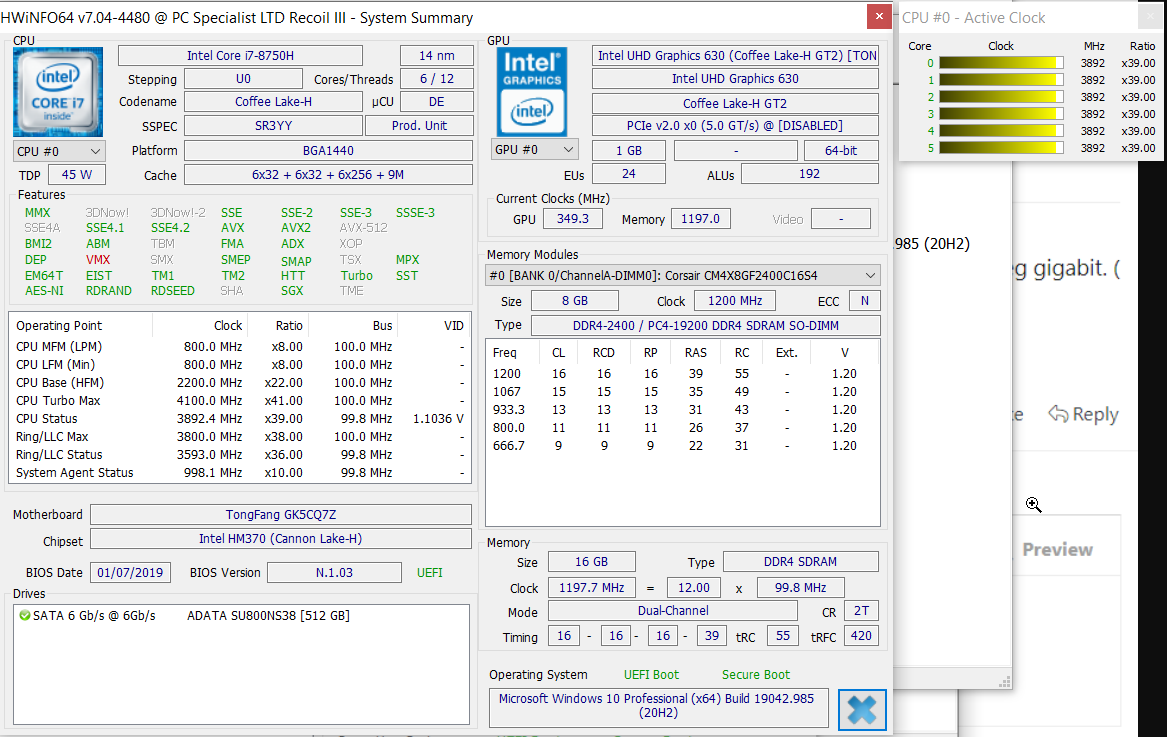Click the Cache 6x32 + 6x32 field
Screen dimensions: 1167x737
point(328,175)
